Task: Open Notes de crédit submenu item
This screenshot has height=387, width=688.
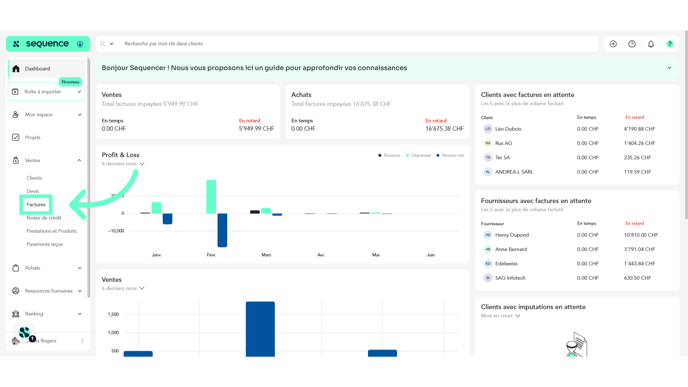Action: pos(44,218)
